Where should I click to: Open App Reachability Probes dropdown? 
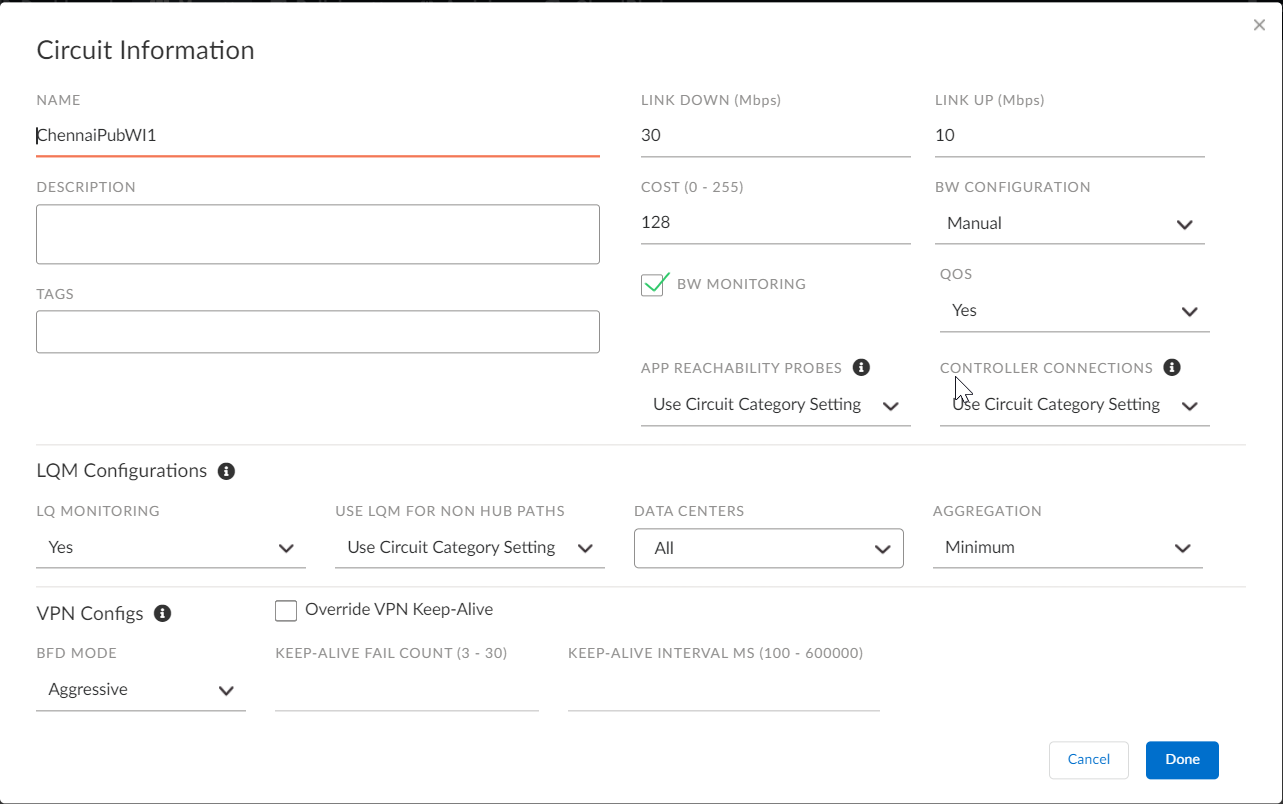tap(775, 405)
